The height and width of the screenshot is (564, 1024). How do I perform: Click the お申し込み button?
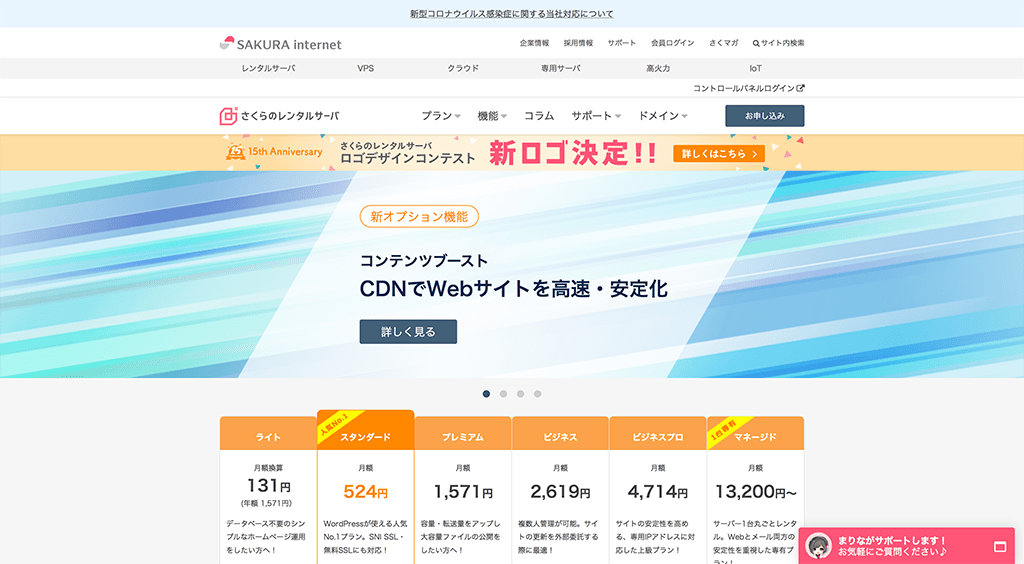(x=765, y=116)
